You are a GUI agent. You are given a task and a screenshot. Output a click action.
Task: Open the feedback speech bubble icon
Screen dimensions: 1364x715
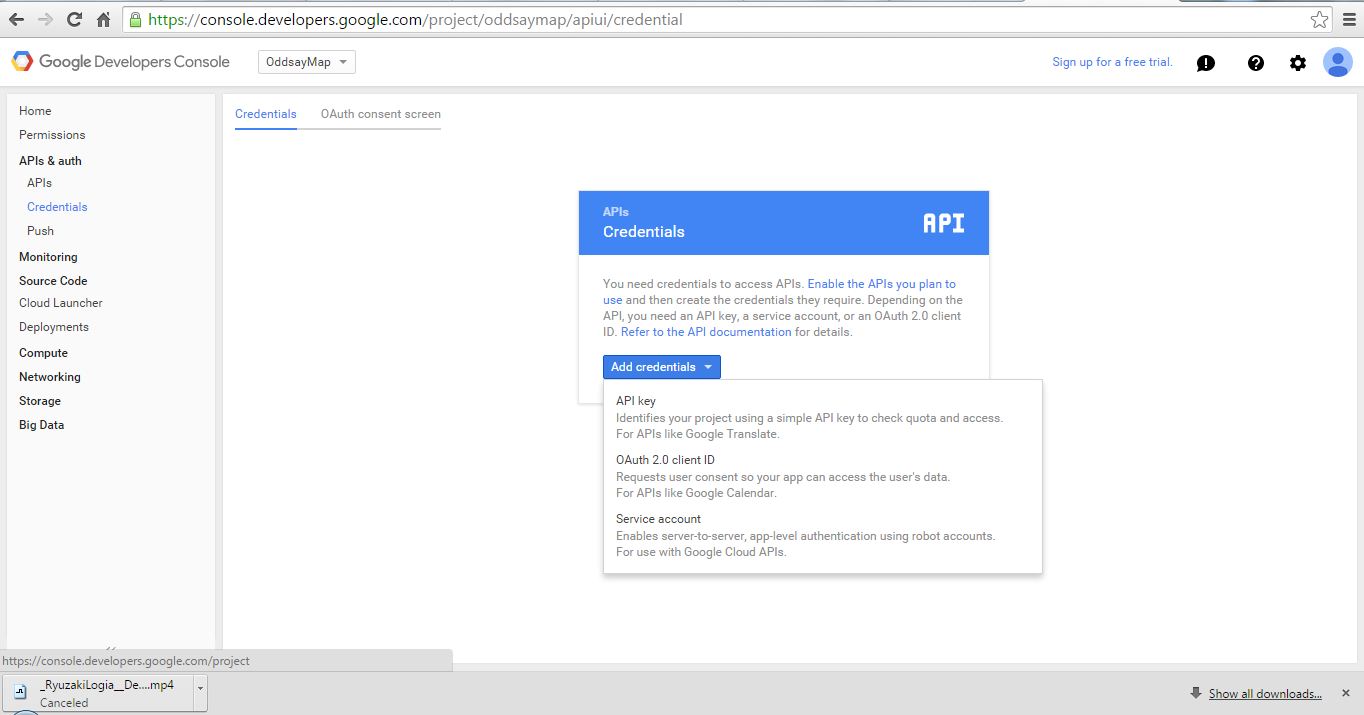(1206, 63)
